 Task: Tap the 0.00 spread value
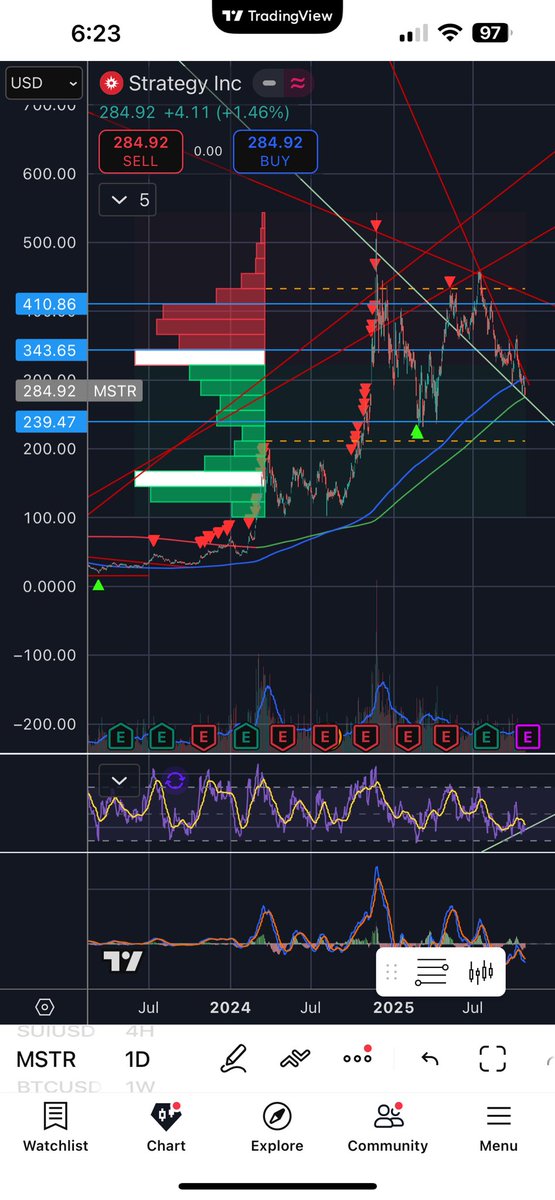point(208,151)
